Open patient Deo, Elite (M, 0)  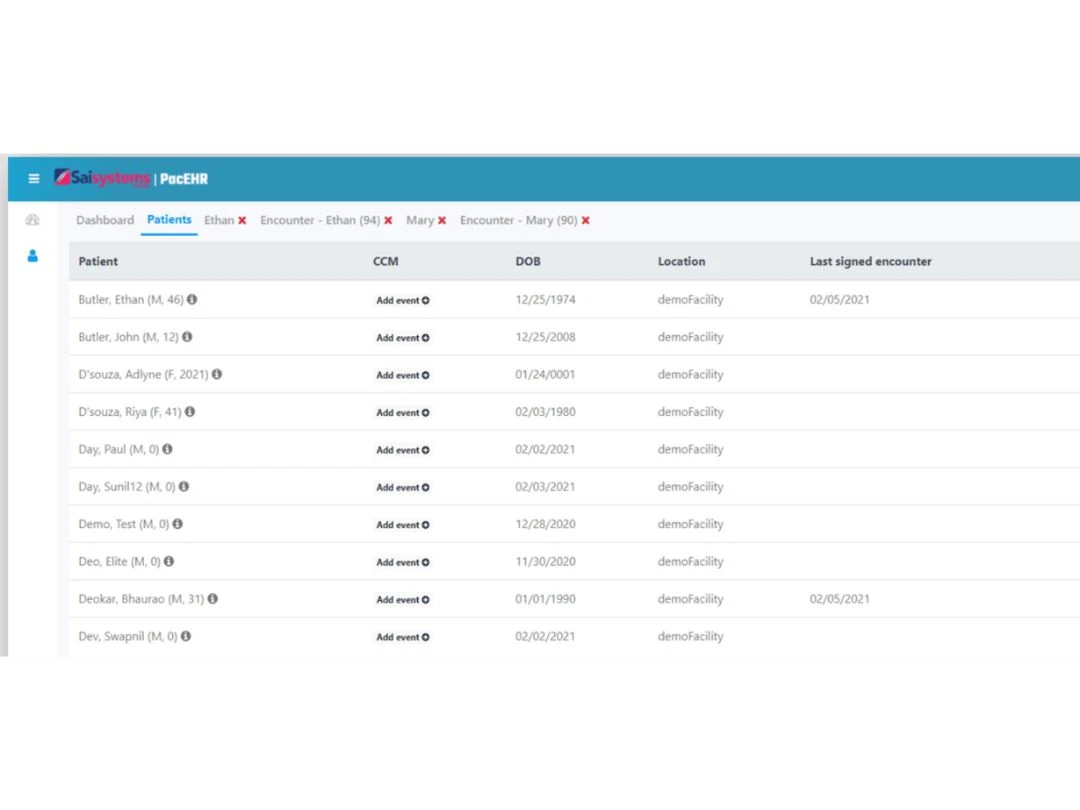pyautogui.click(x=119, y=561)
